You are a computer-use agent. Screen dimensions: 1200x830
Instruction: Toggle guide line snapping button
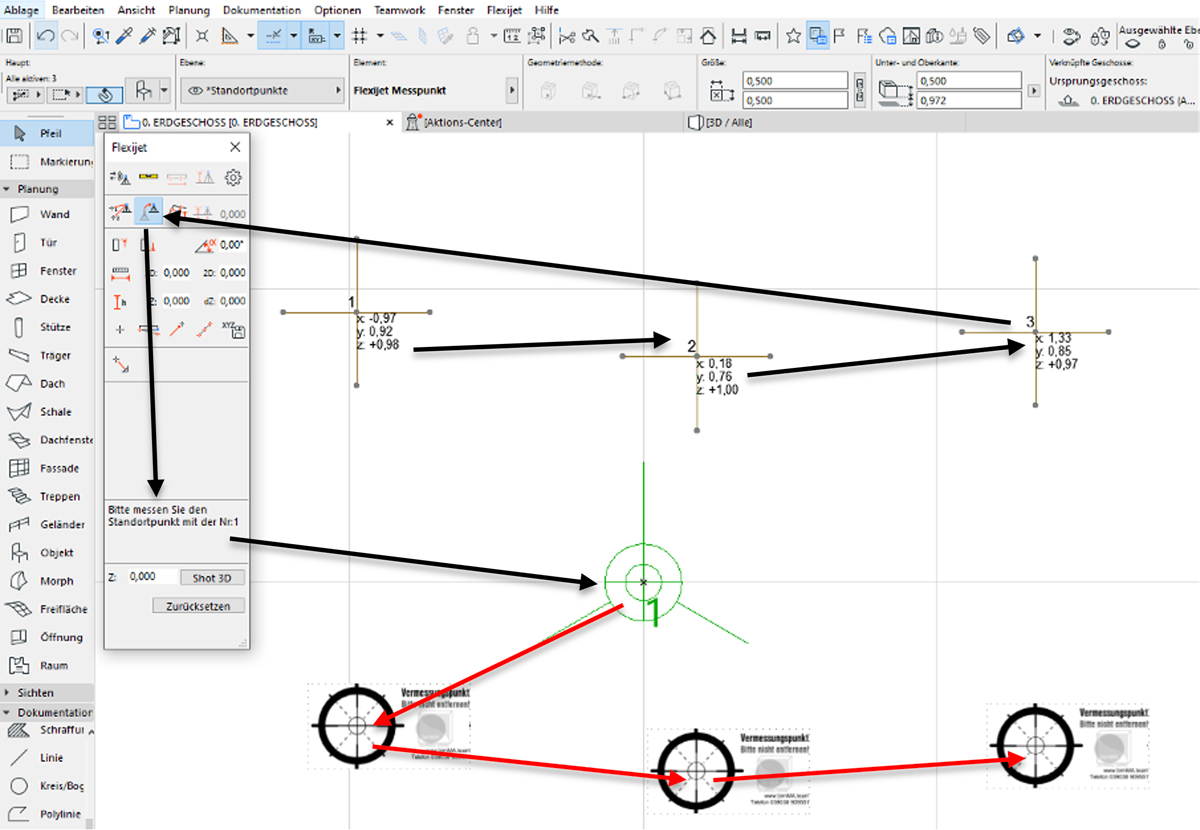(272, 36)
